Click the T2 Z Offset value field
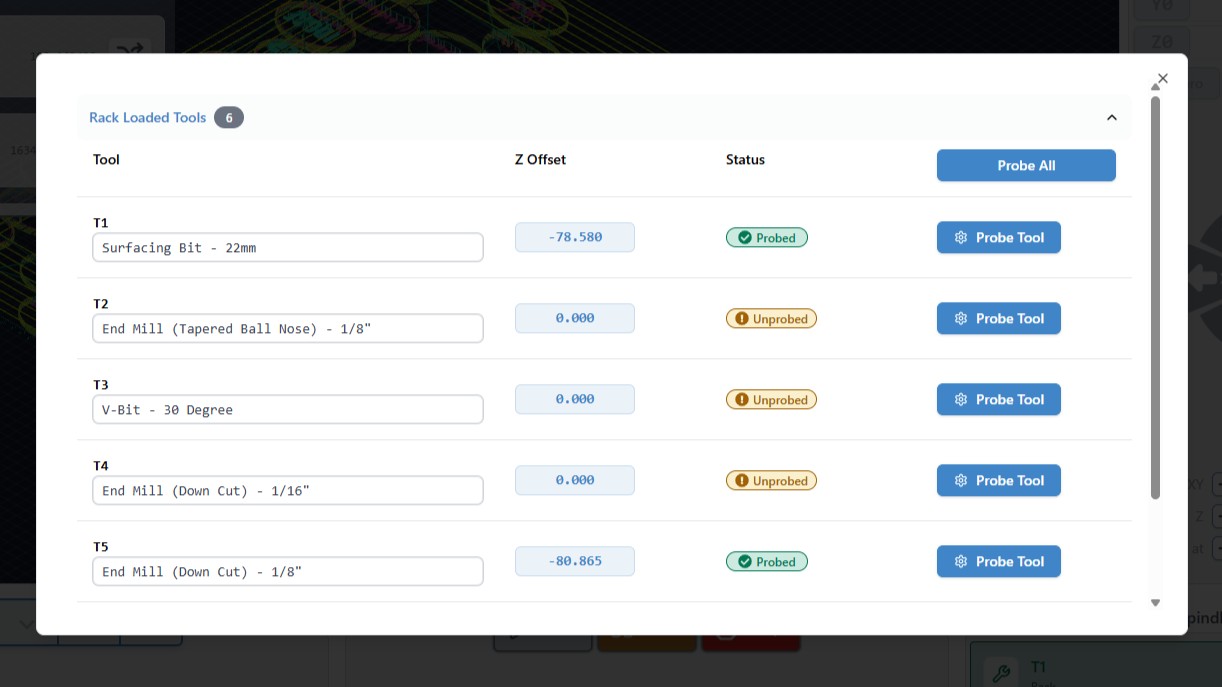This screenshot has height=687, width=1222. 575,319
